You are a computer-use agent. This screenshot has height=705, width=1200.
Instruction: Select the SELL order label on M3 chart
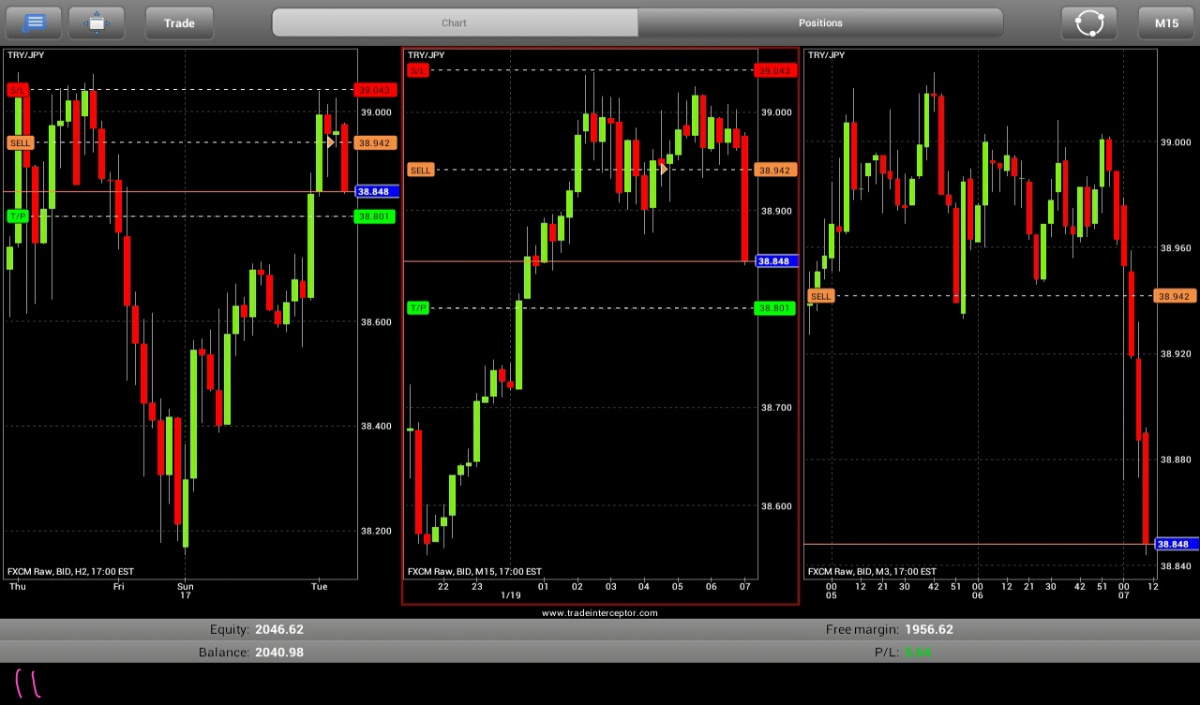coord(820,296)
